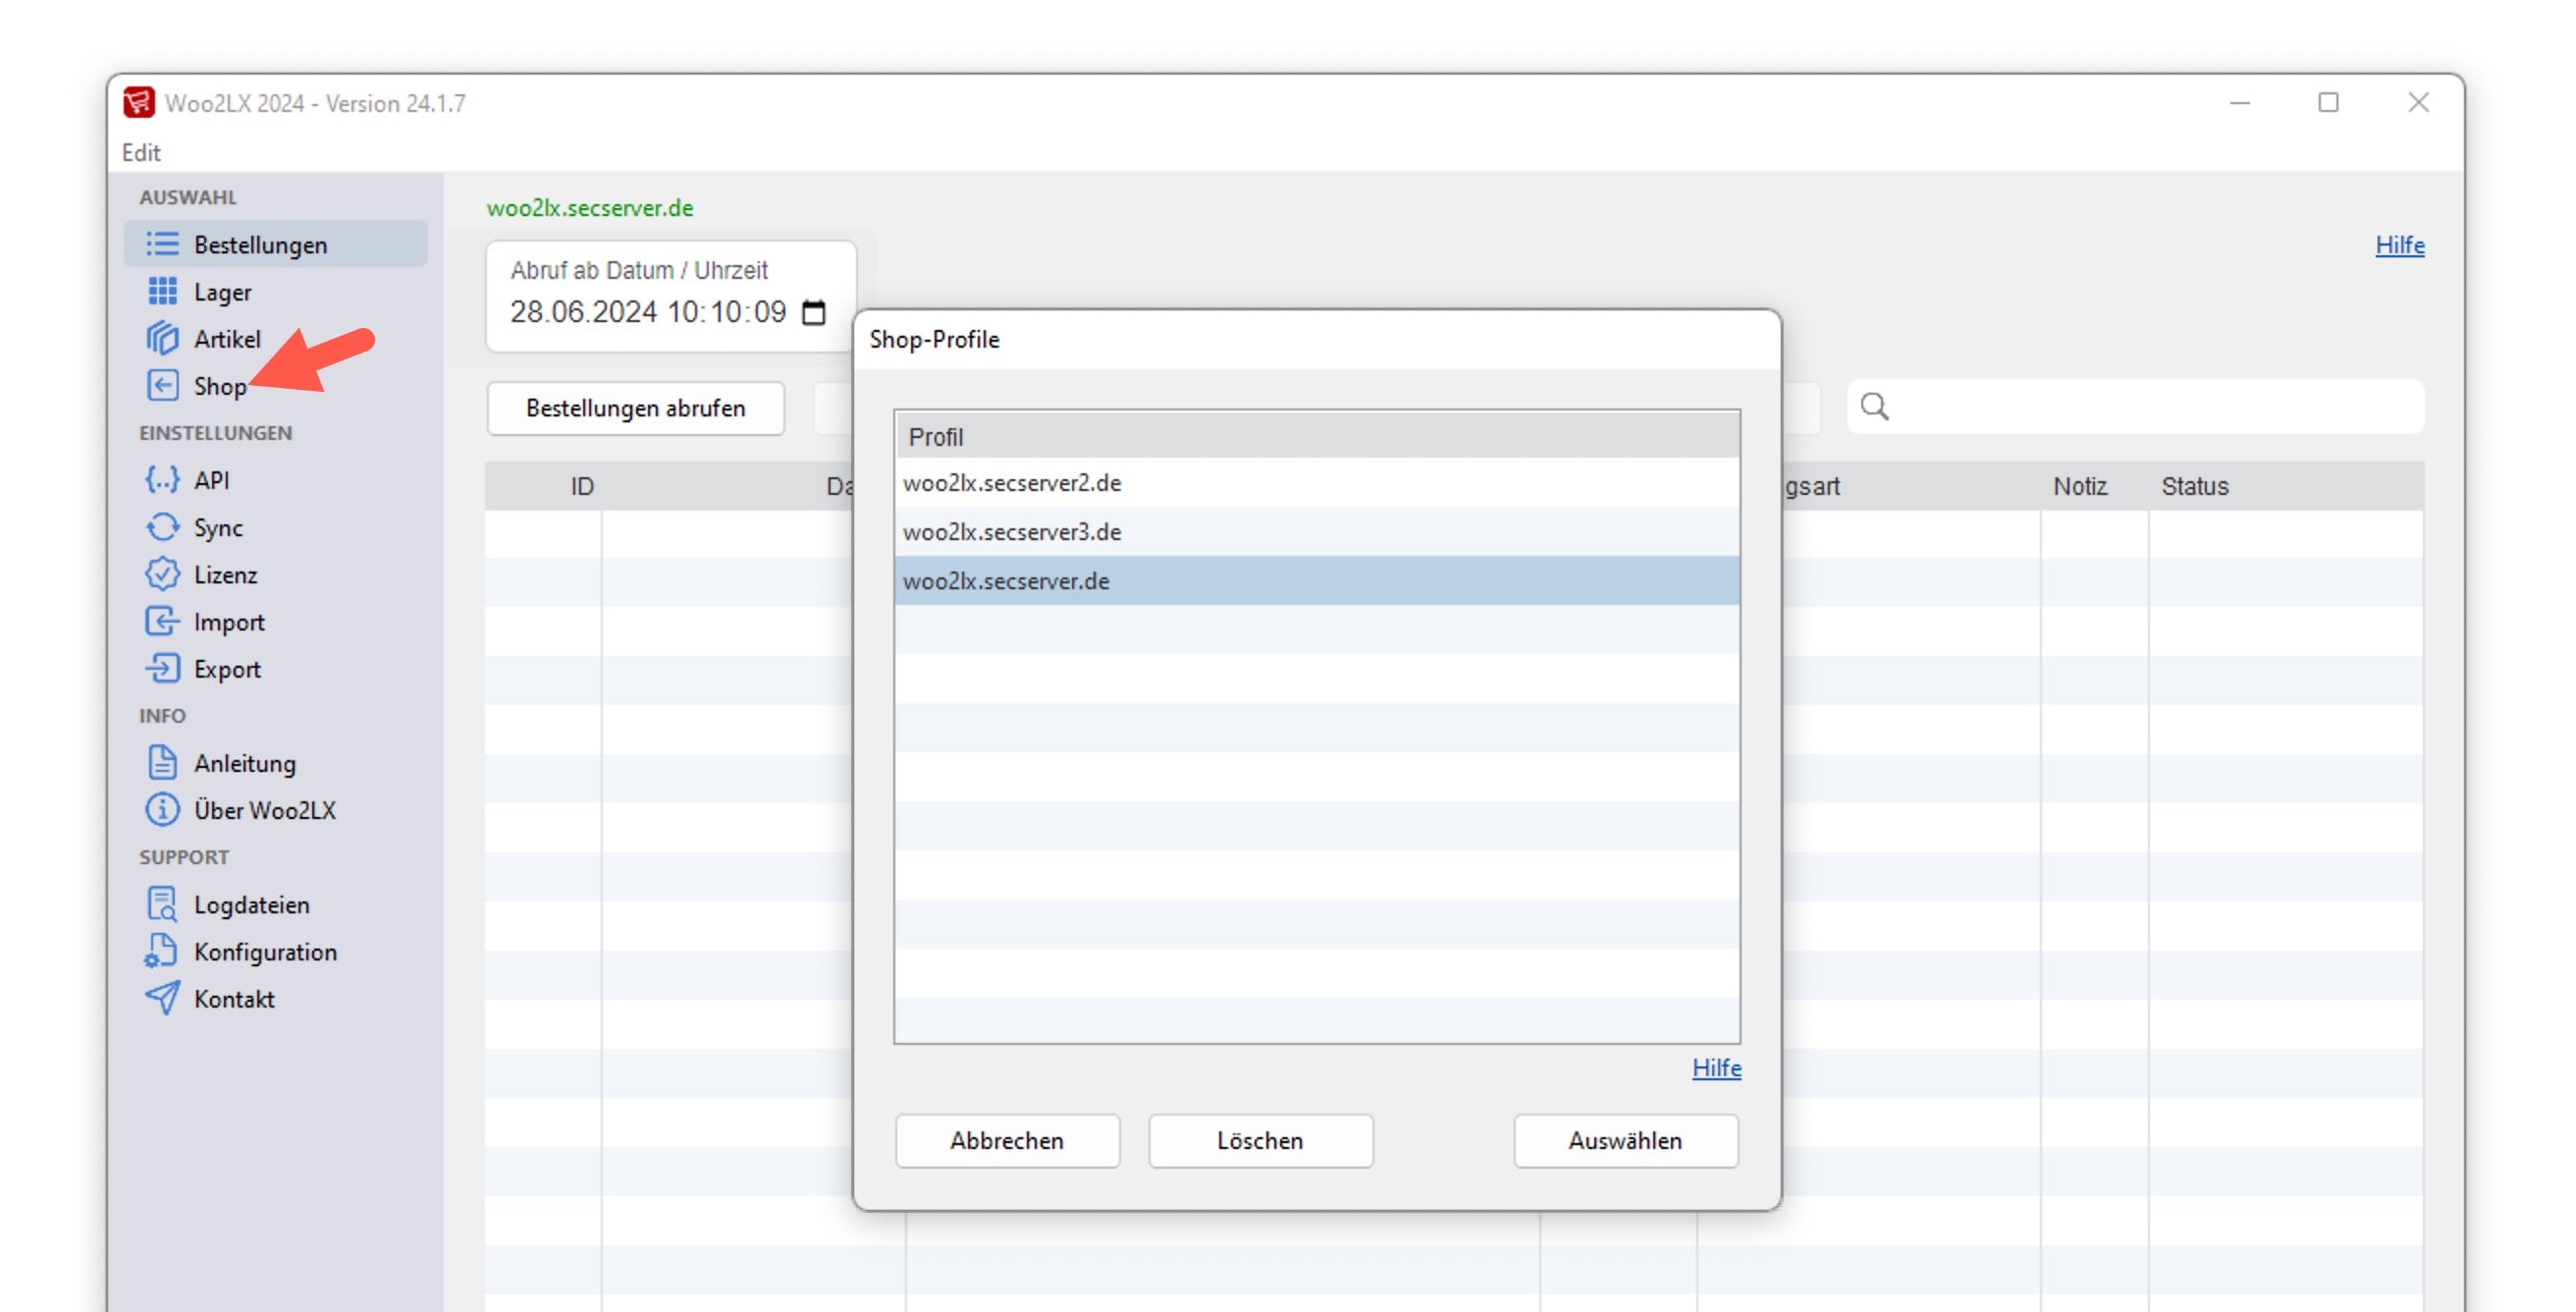Open the Anleitung manual label
This screenshot has width=2576, height=1312.
[245, 763]
